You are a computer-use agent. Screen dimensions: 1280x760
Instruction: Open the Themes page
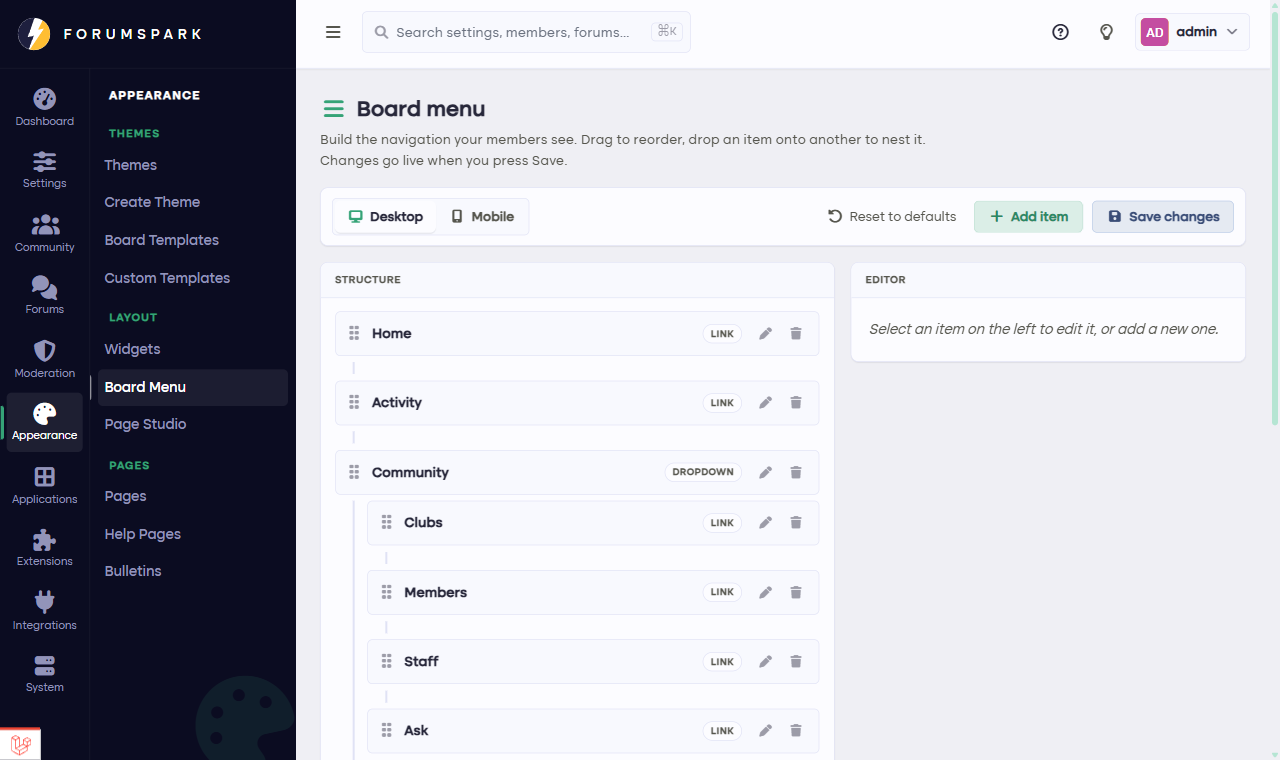click(131, 165)
